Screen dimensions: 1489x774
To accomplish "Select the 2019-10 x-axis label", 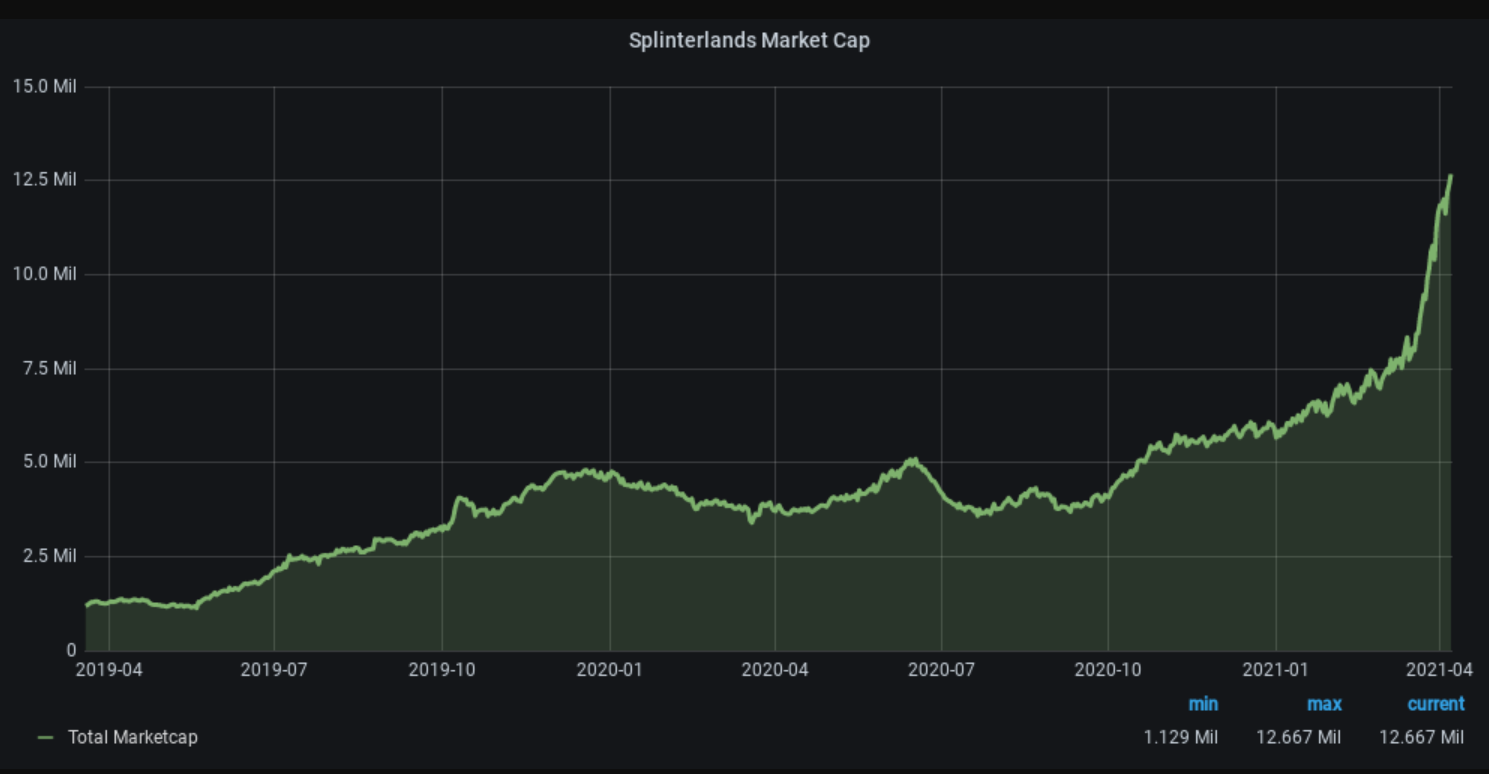I will (x=442, y=669).
